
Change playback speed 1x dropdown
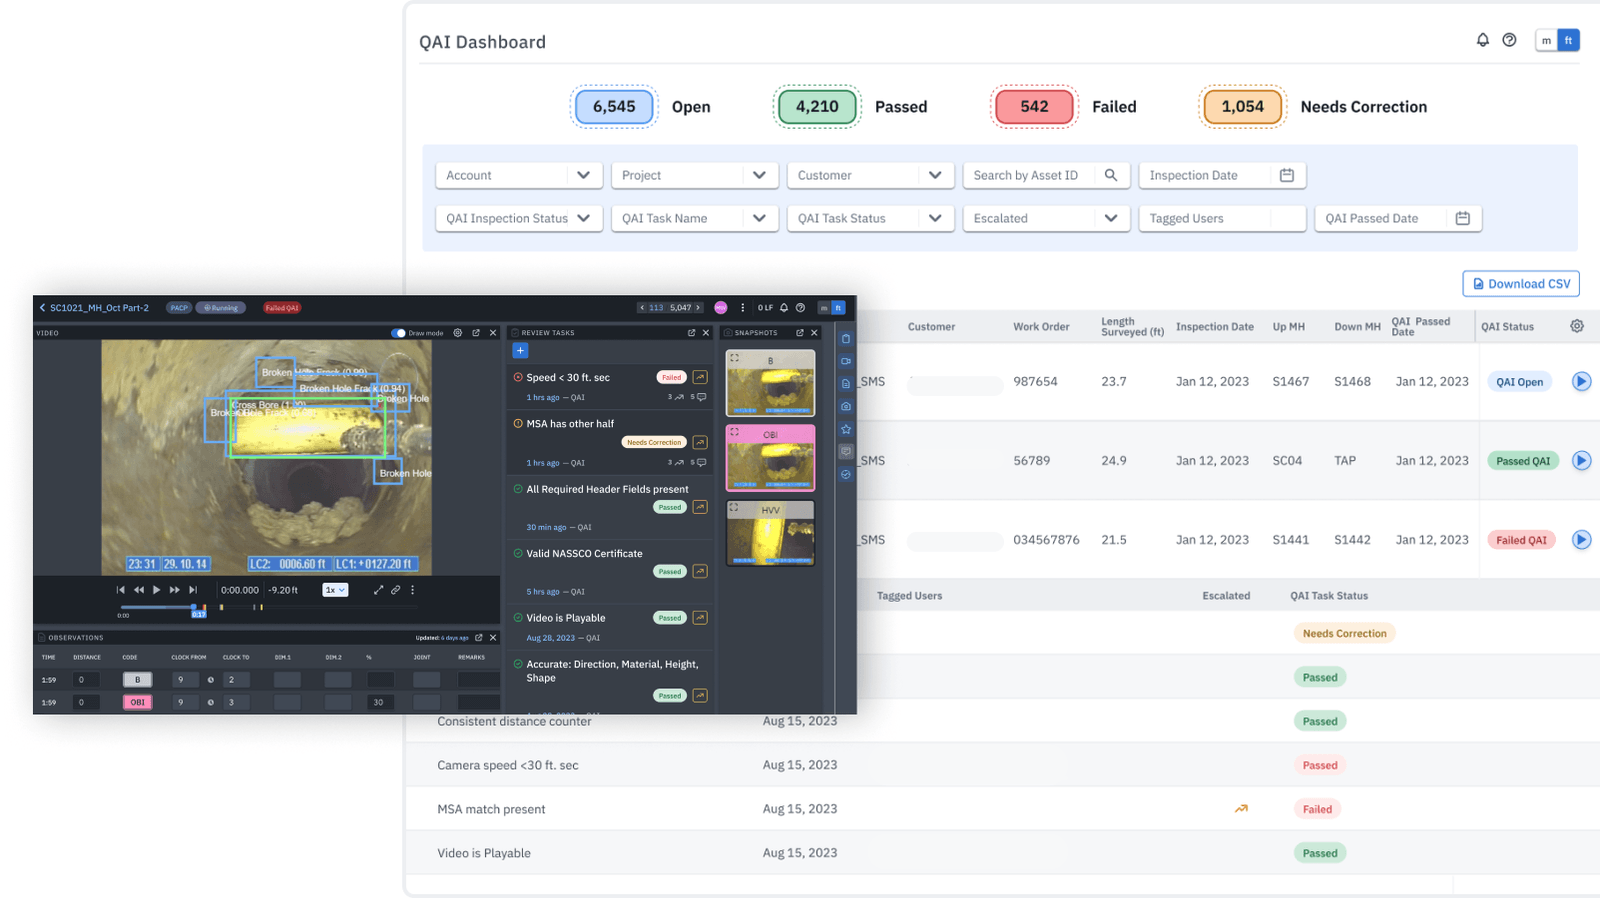335,590
